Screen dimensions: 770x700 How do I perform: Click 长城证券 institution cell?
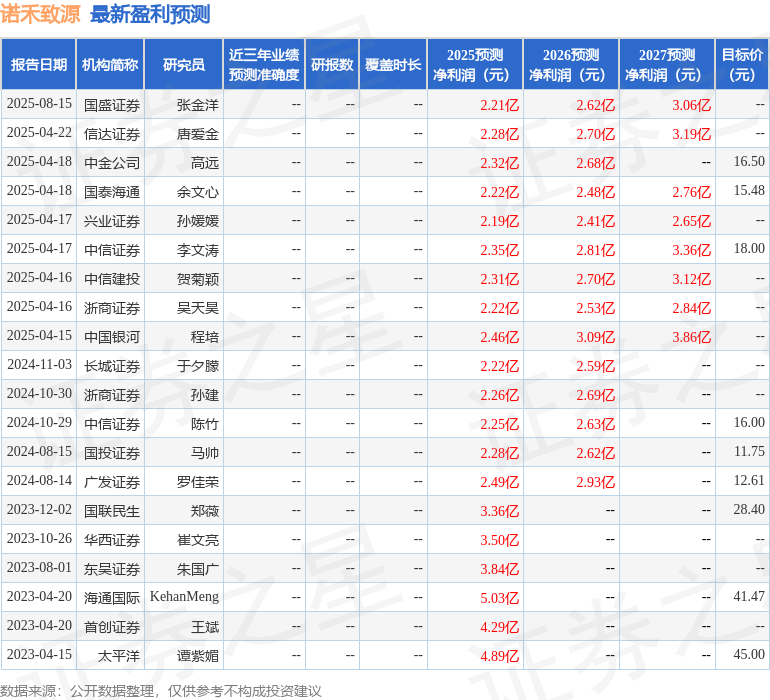(x=112, y=365)
